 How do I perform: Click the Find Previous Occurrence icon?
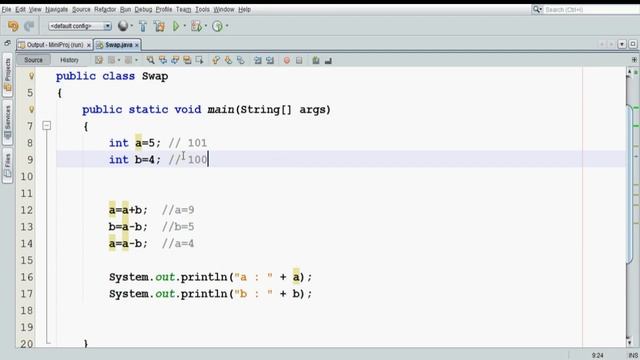(163, 60)
